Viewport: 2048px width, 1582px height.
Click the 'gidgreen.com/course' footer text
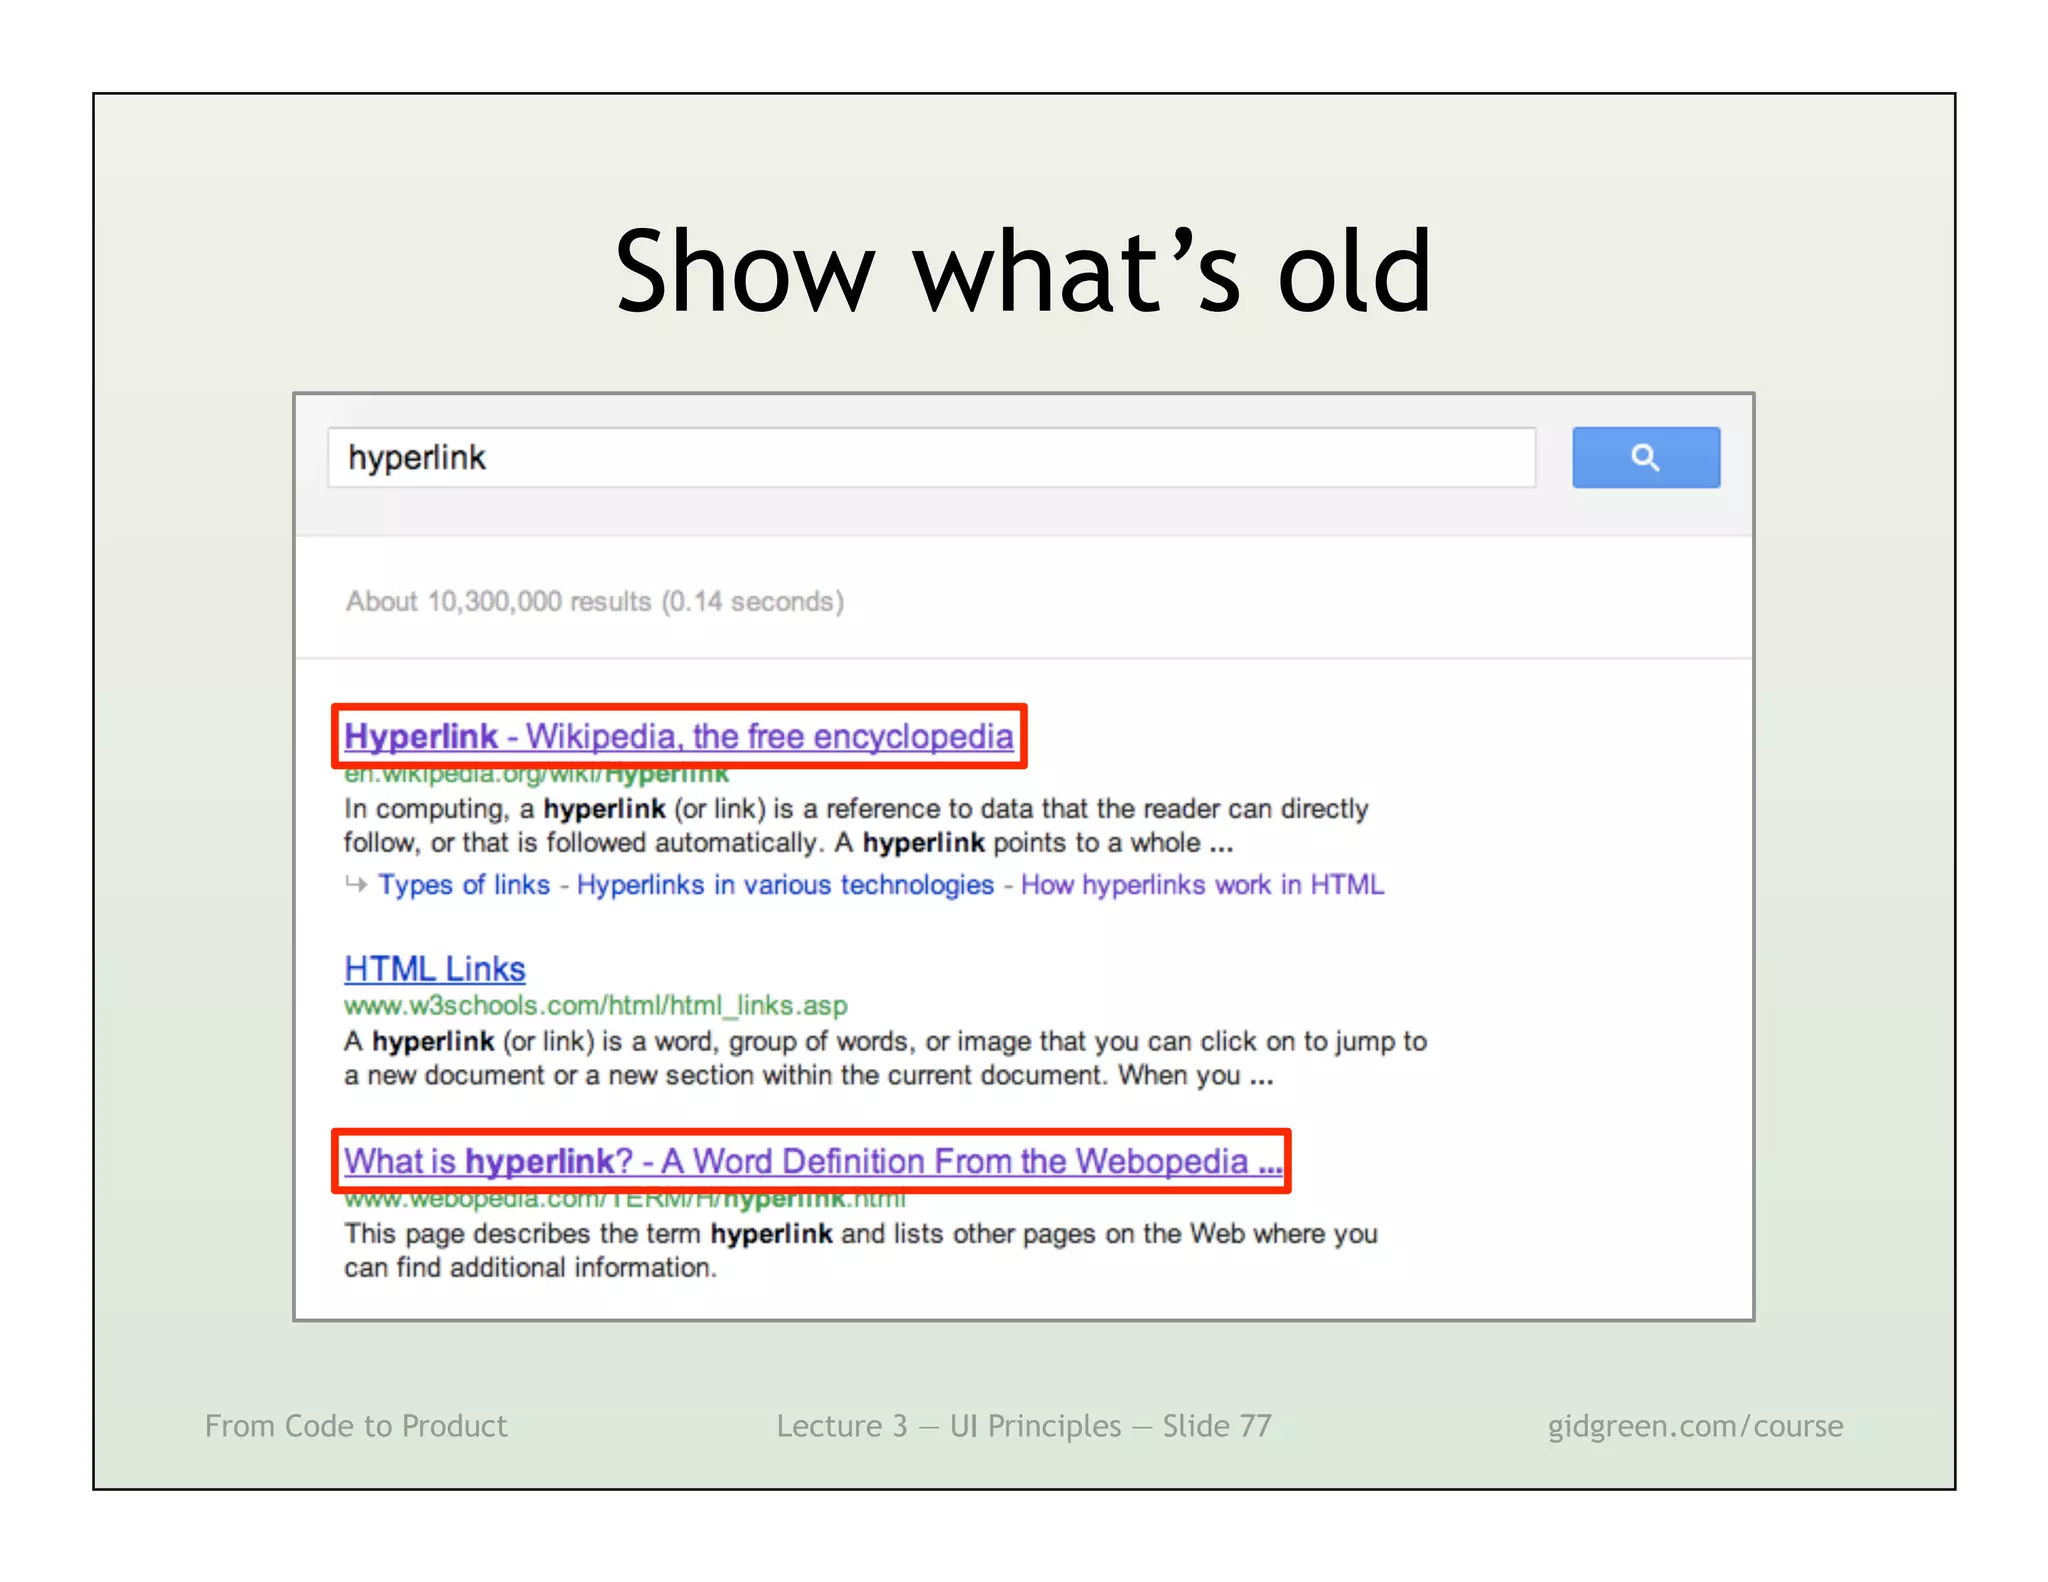[1695, 1425]
